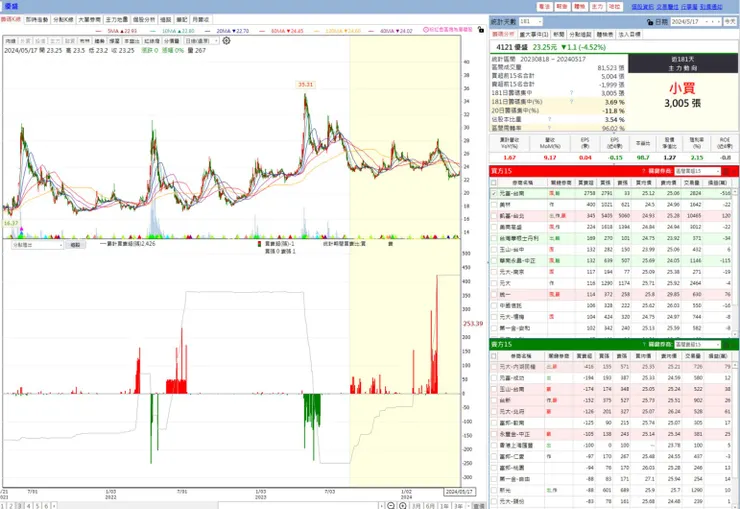
Task: Switch to the 分點K線 tab
Action: [x=63, y=19]
